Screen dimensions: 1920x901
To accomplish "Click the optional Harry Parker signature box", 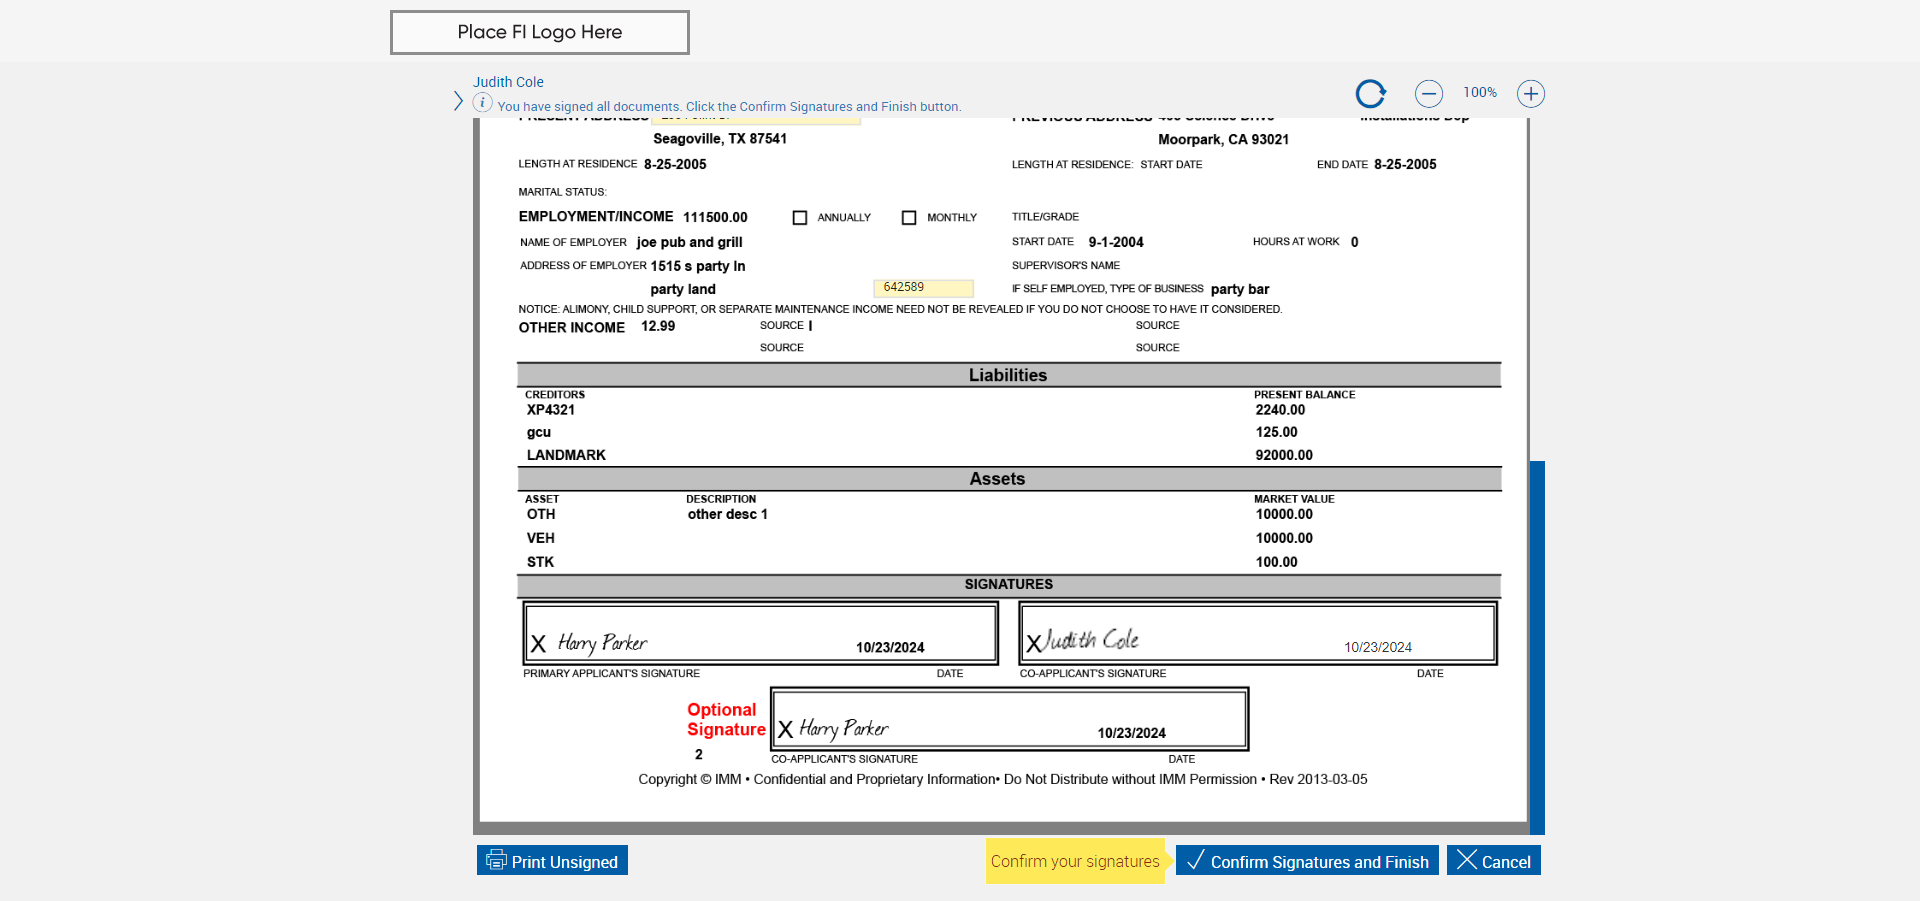I will [1010, 719].
